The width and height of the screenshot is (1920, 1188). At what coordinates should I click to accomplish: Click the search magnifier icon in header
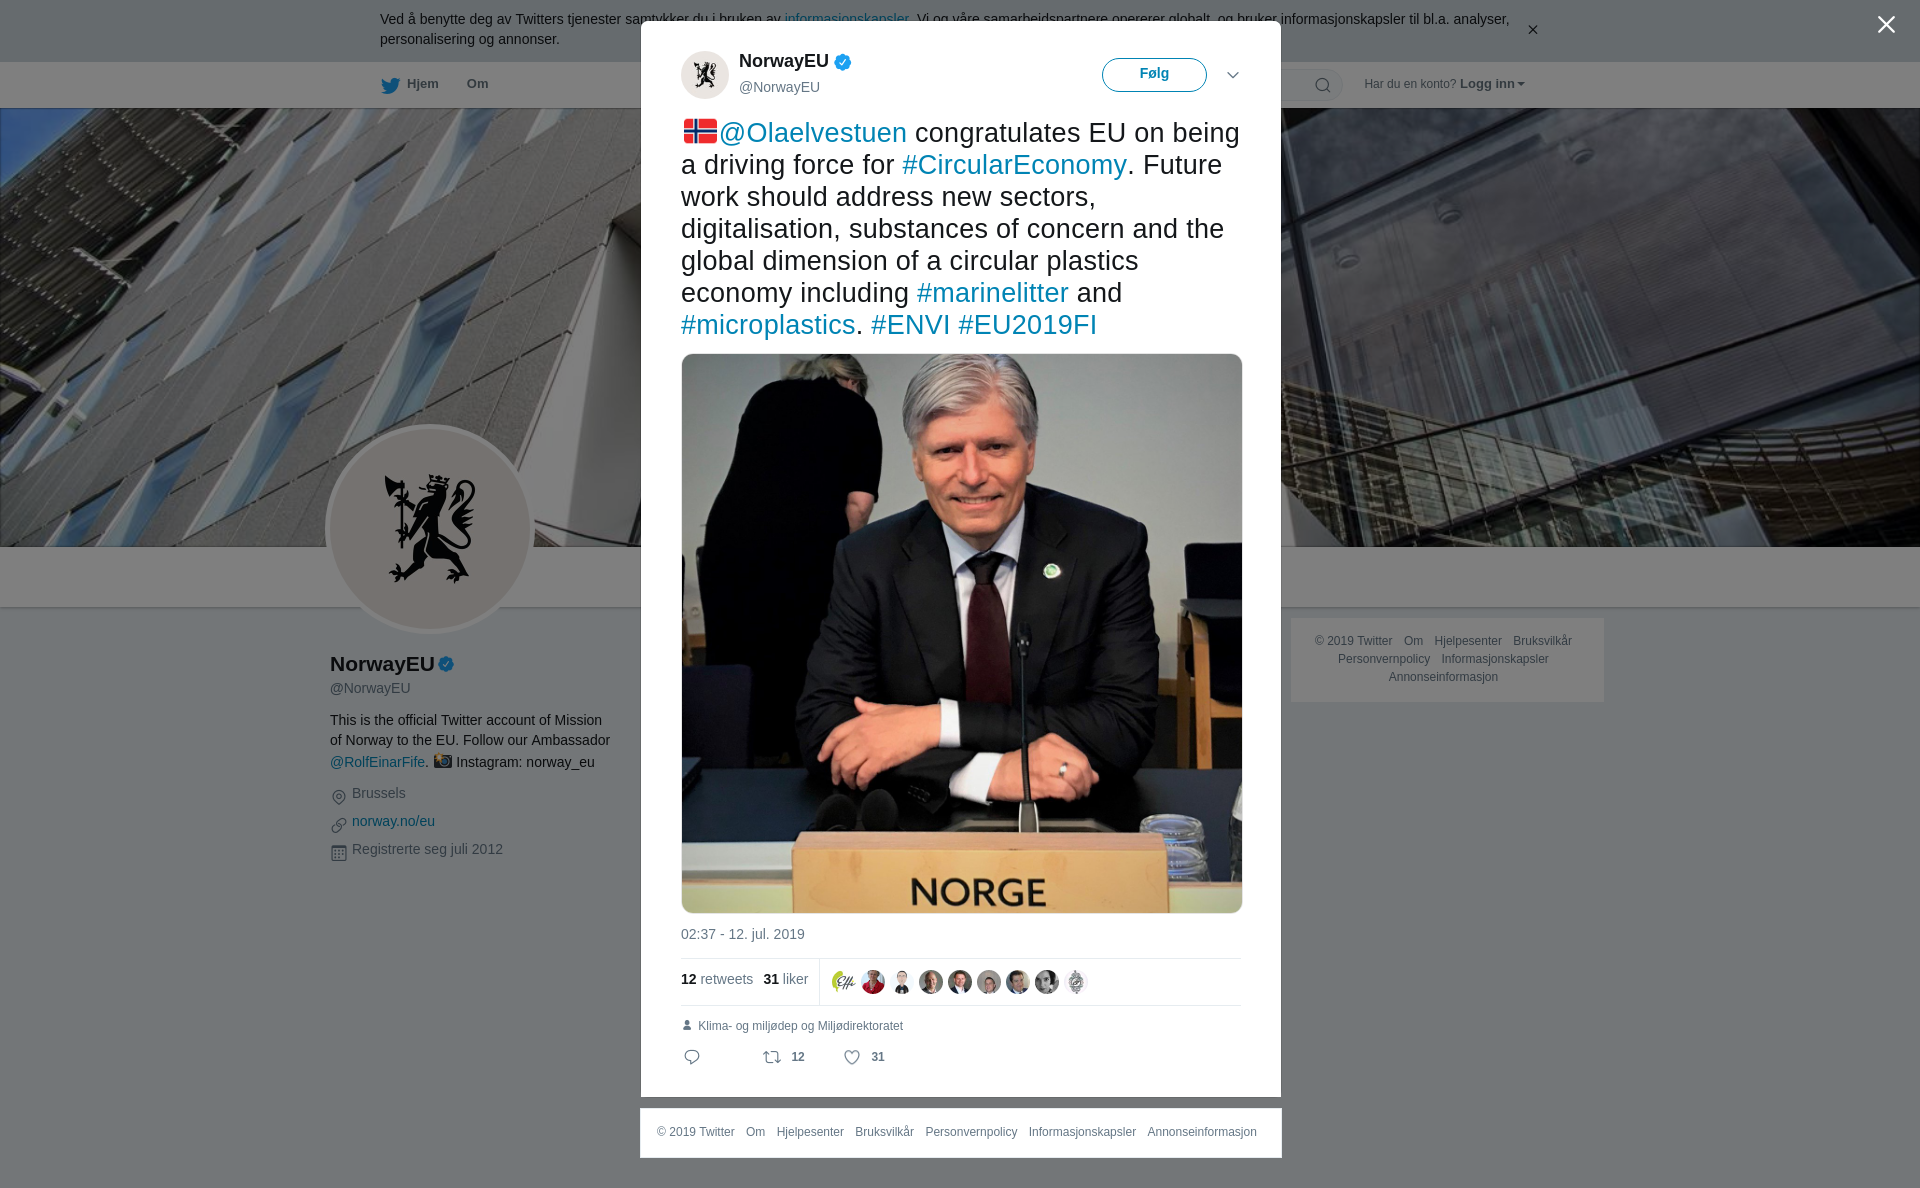(x=1323, y=85)
